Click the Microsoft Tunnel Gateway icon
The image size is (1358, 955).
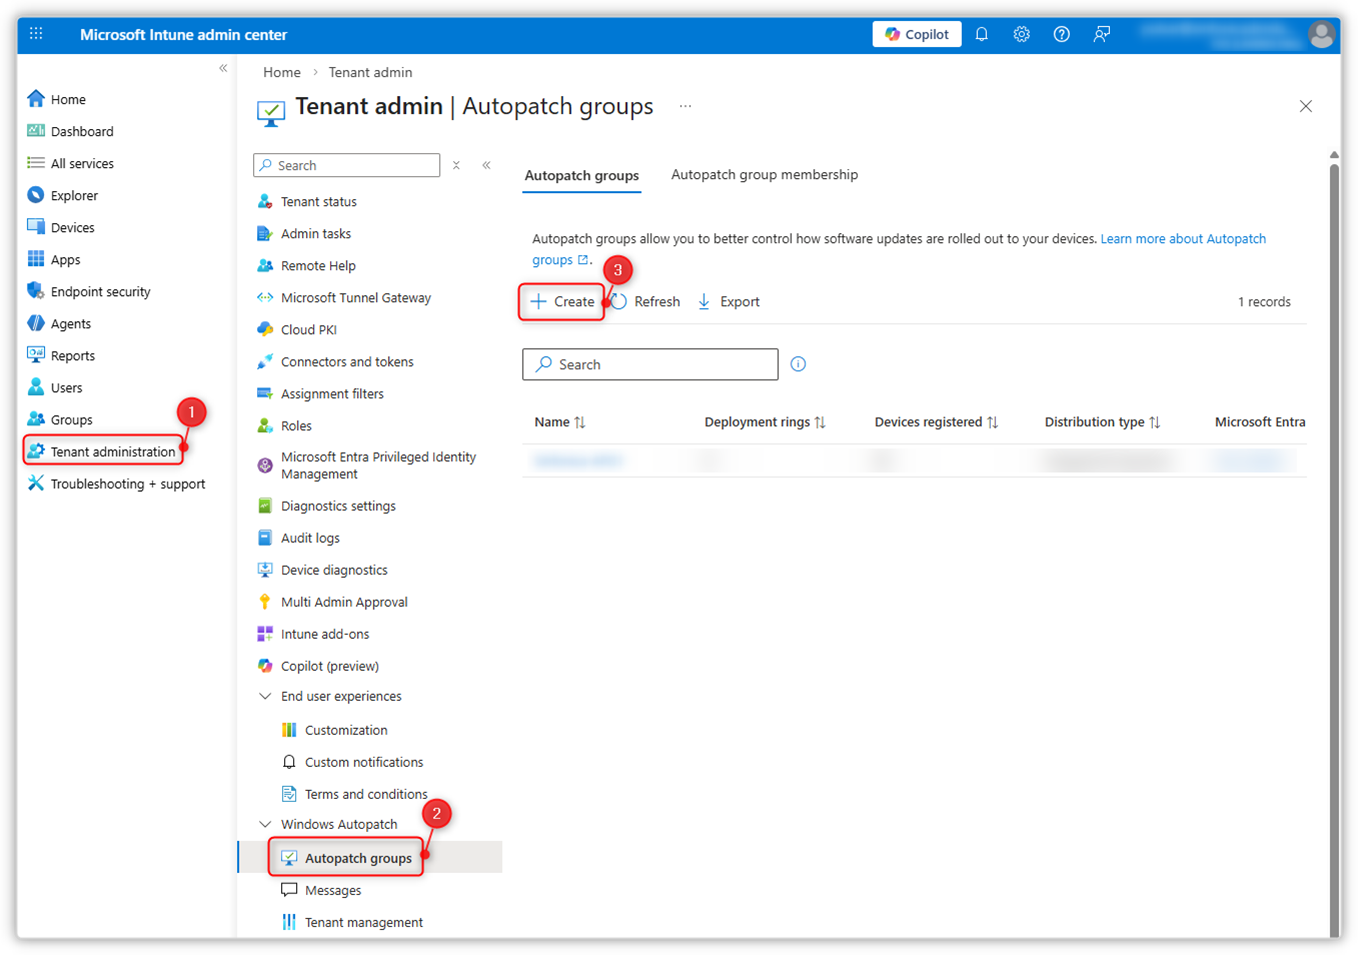pyautogui.click(x=265, y=297)
